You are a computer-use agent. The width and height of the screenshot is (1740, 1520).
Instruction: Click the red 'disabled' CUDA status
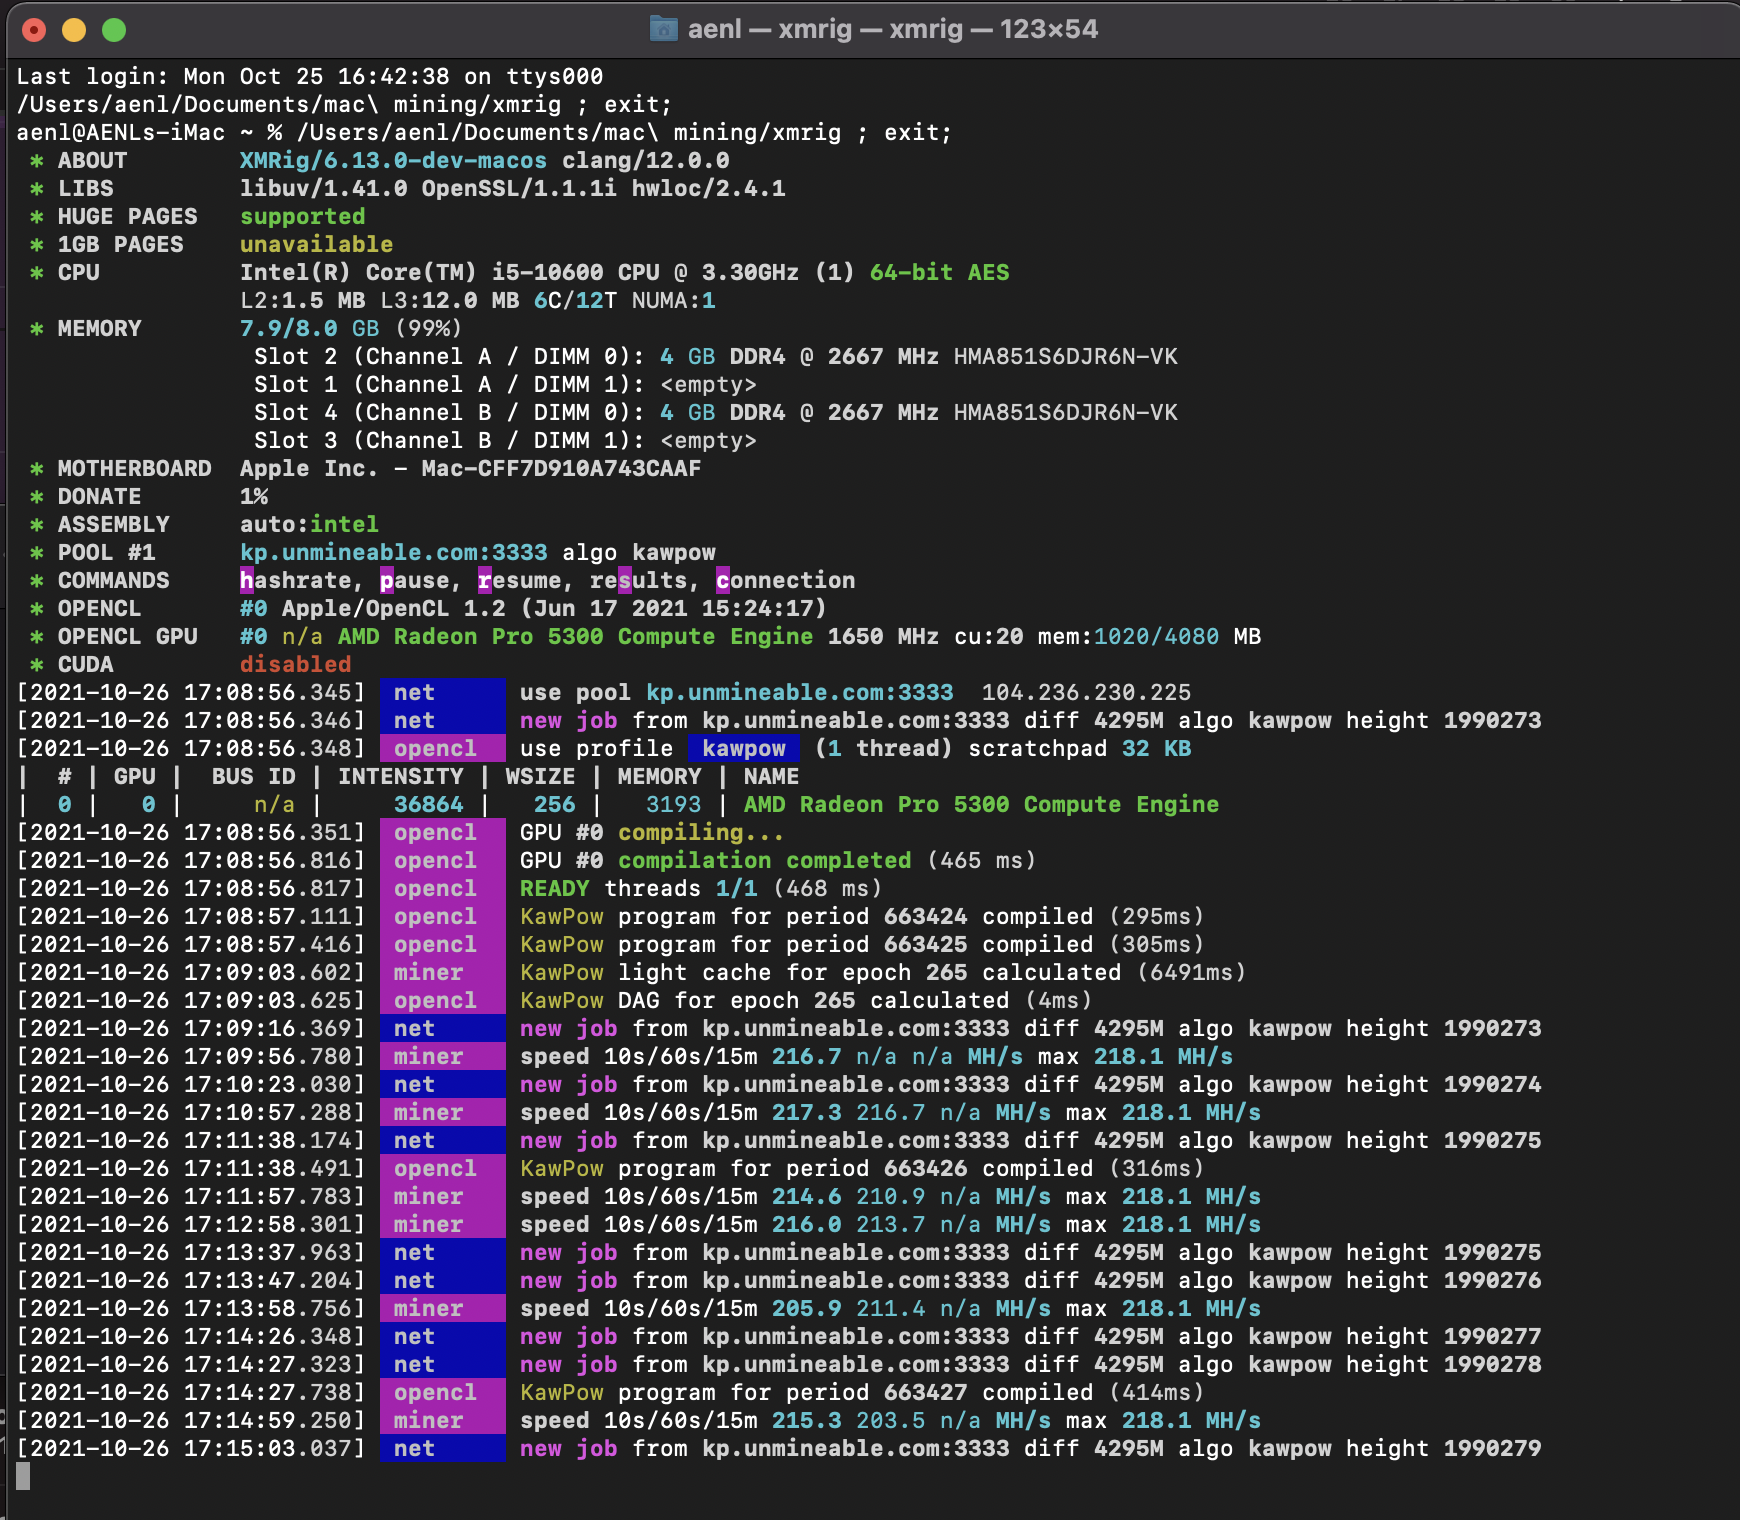coord(295,664)
